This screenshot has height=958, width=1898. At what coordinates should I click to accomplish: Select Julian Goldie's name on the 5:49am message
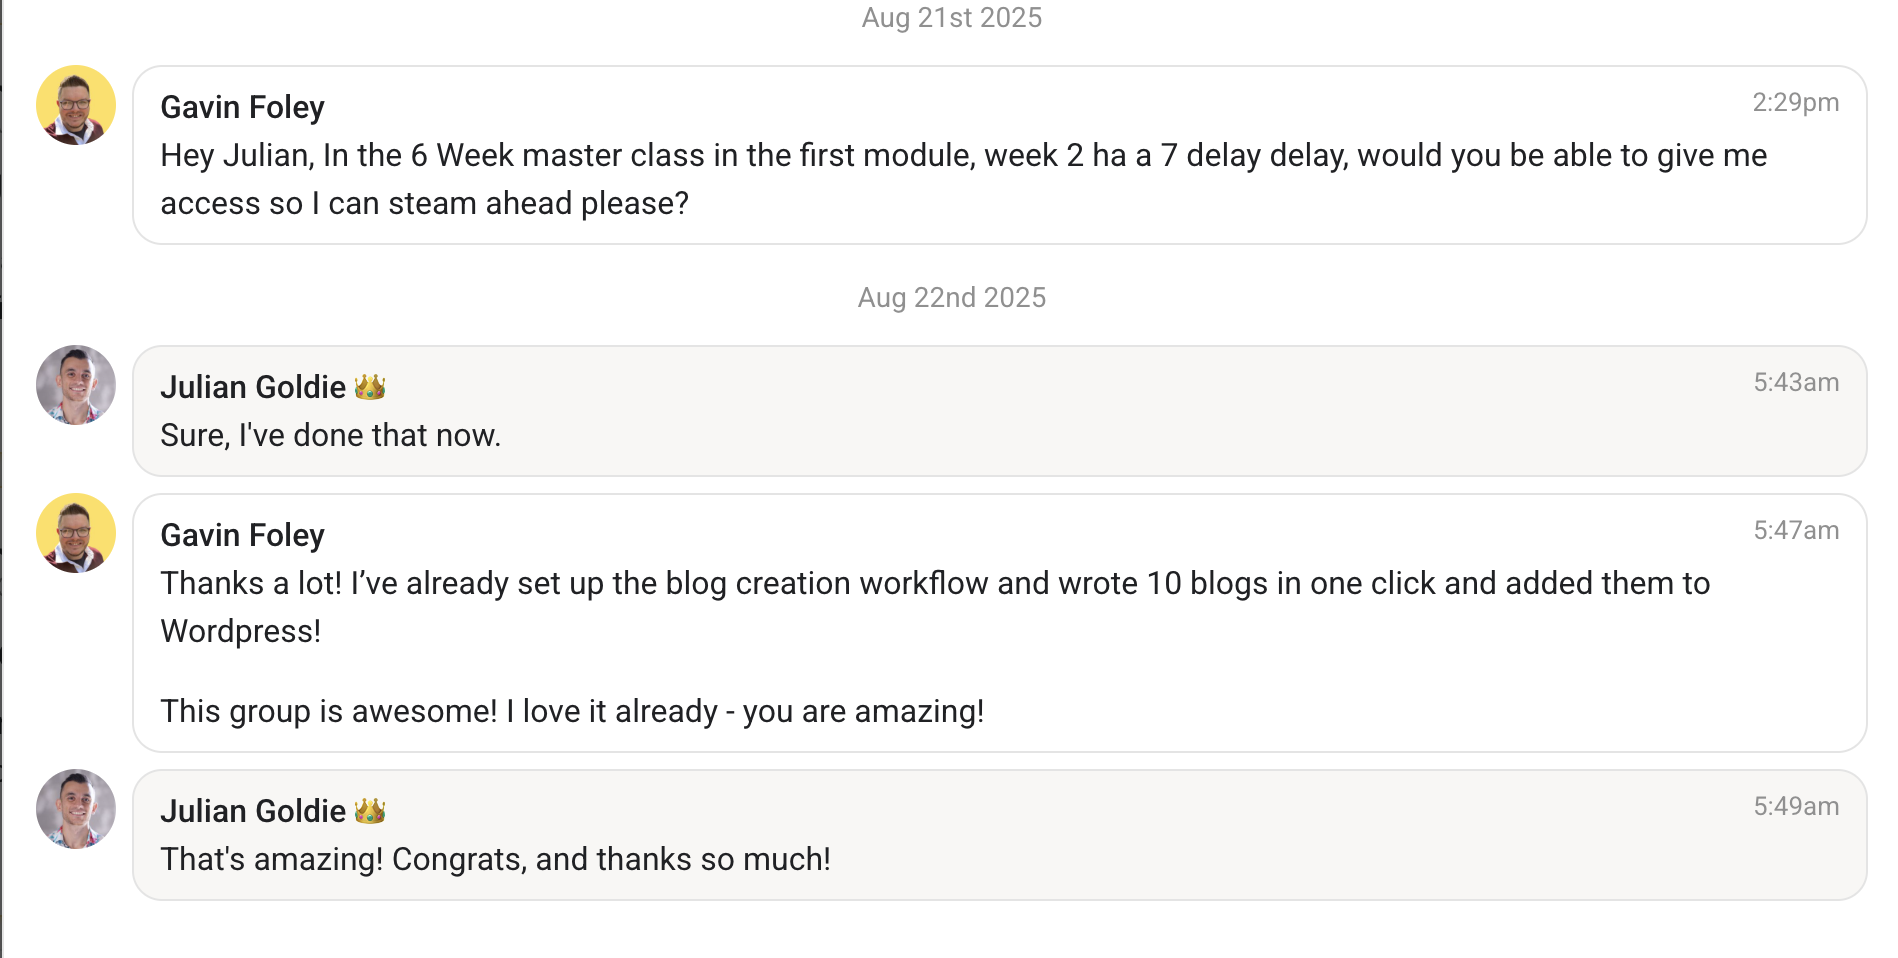(253, 811)
